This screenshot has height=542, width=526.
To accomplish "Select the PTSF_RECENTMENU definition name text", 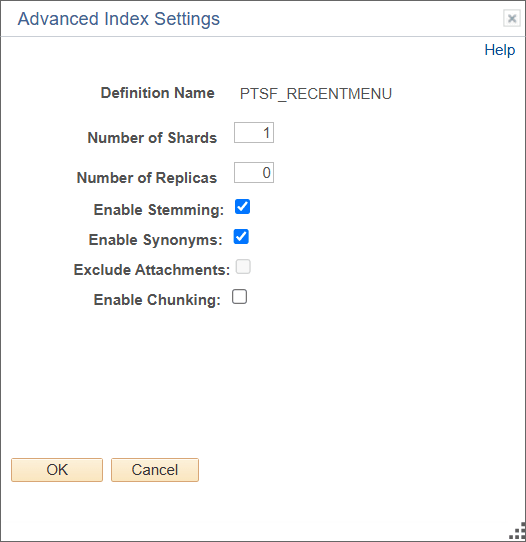I will 316,94.
